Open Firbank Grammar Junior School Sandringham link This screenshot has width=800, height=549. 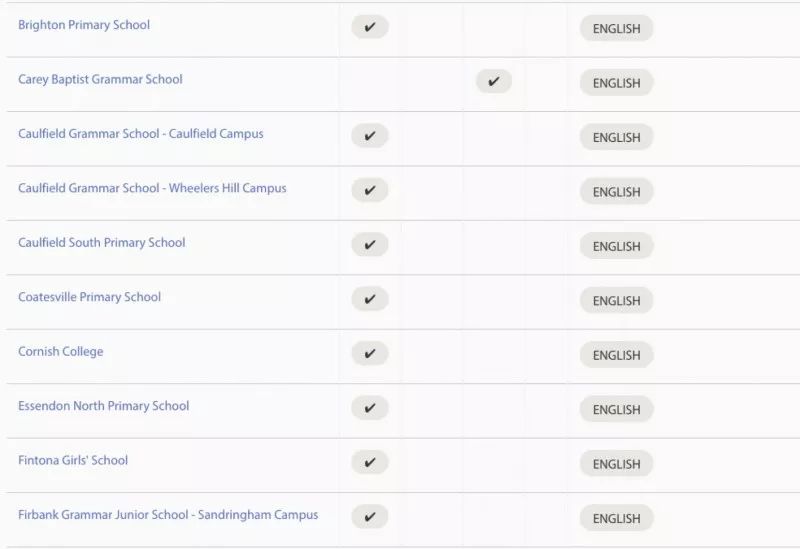(x=168, y=515)
